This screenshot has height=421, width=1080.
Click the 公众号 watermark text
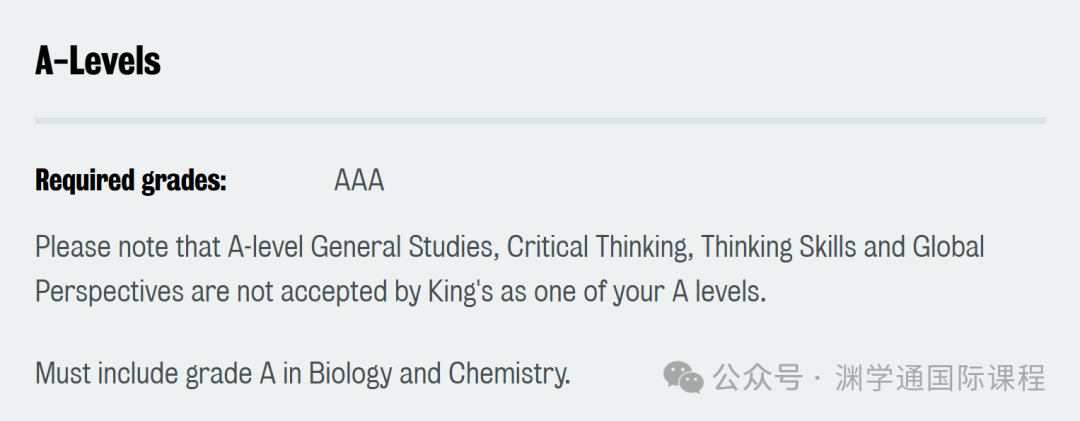click(x=758, y=377)
